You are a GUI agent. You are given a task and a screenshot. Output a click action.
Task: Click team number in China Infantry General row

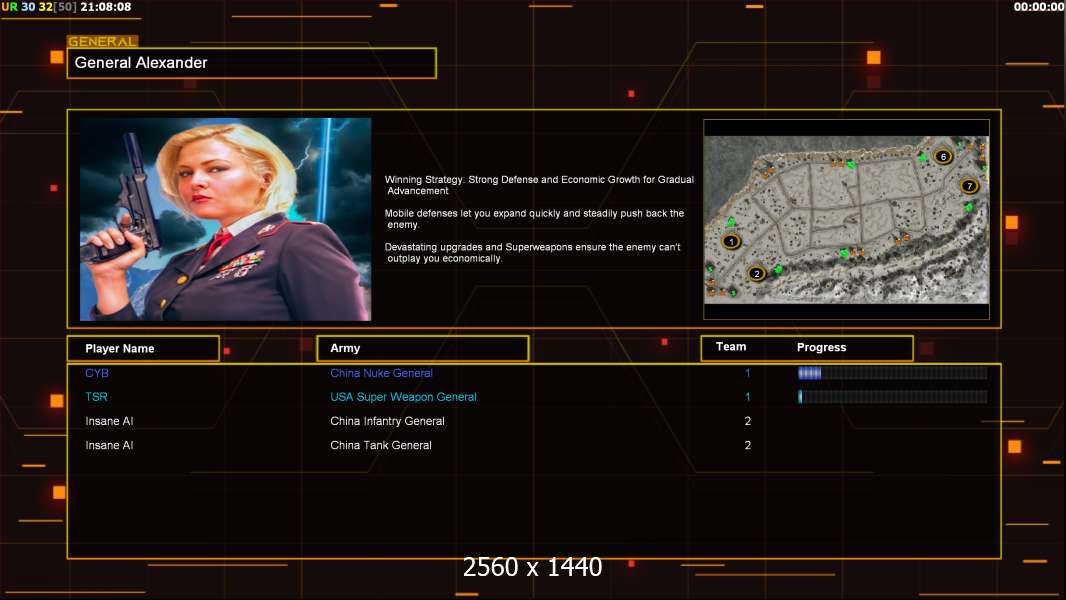point(748,421)
